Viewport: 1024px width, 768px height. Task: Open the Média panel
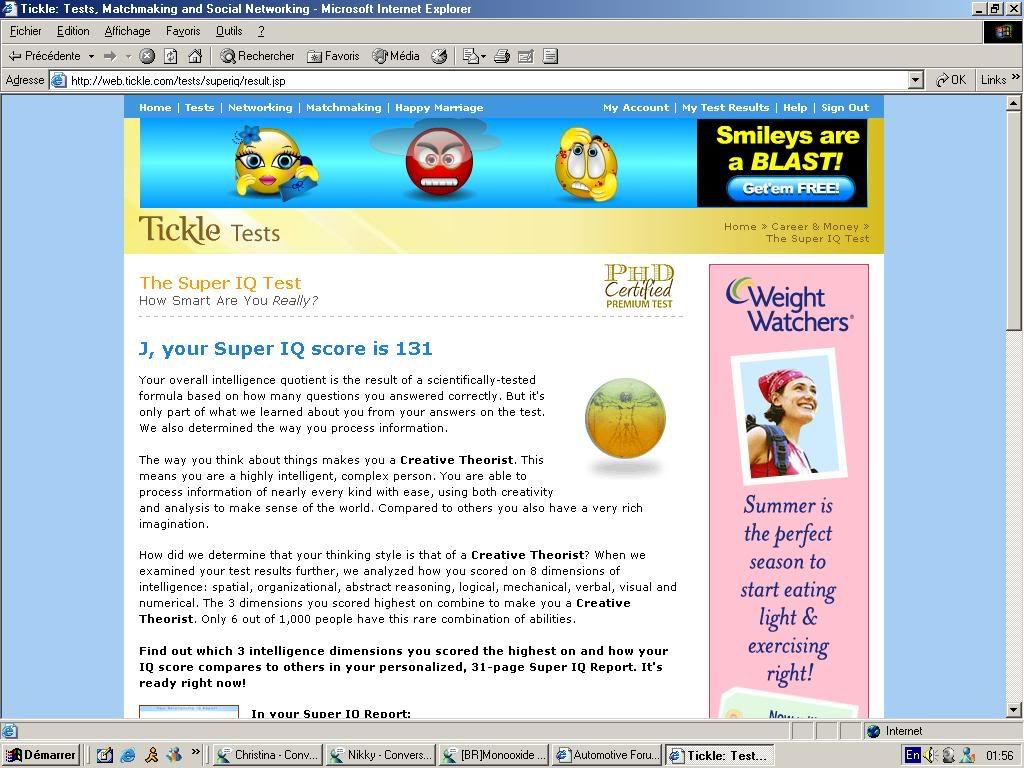396,56
